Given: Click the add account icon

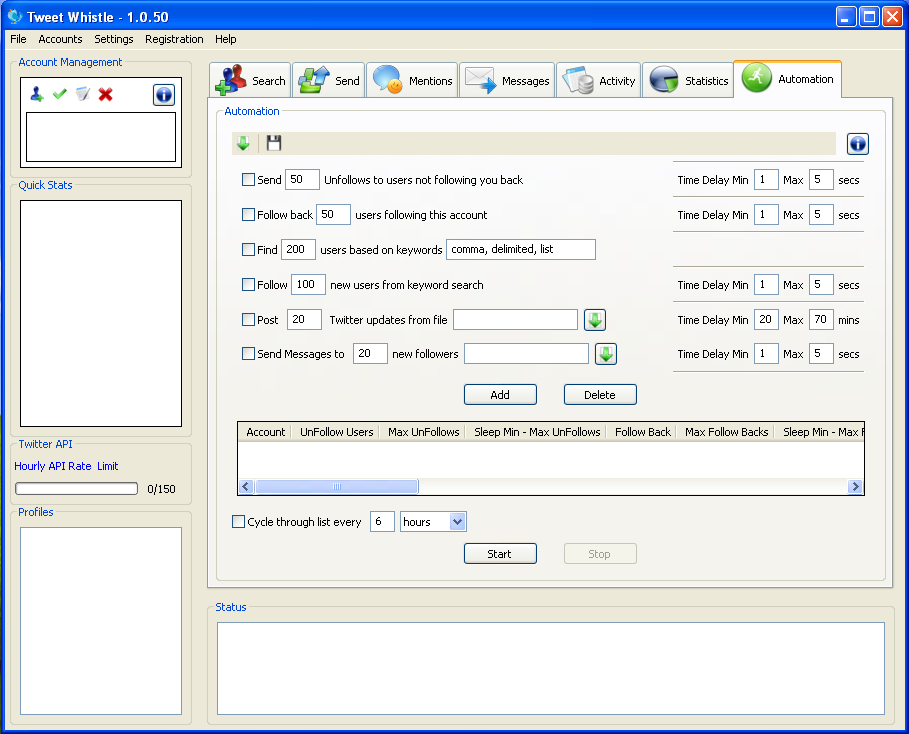Looking at the screenshot, I should click(37, 94).
